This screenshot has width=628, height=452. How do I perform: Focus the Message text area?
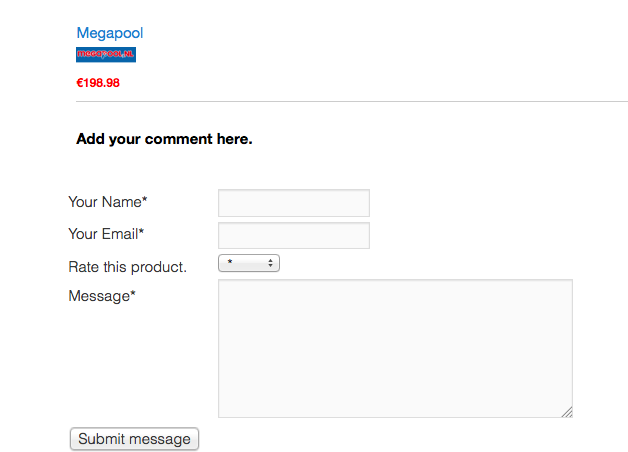coord(395,348)
